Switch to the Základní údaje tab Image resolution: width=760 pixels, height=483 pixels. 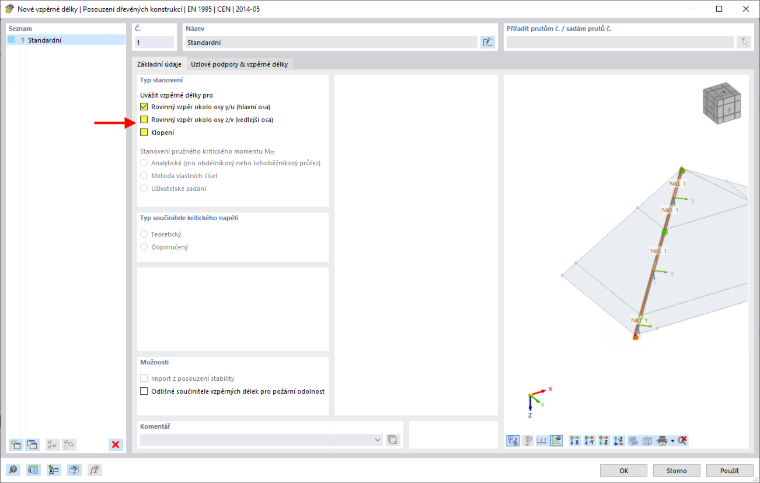[159, 64]
